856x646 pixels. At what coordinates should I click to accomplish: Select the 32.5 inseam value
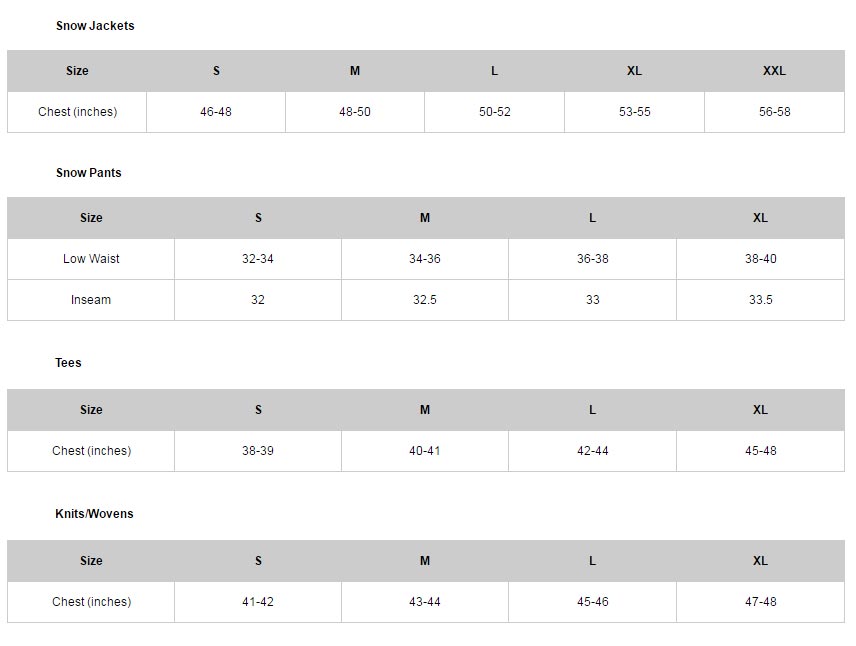(x=425, y=300)
